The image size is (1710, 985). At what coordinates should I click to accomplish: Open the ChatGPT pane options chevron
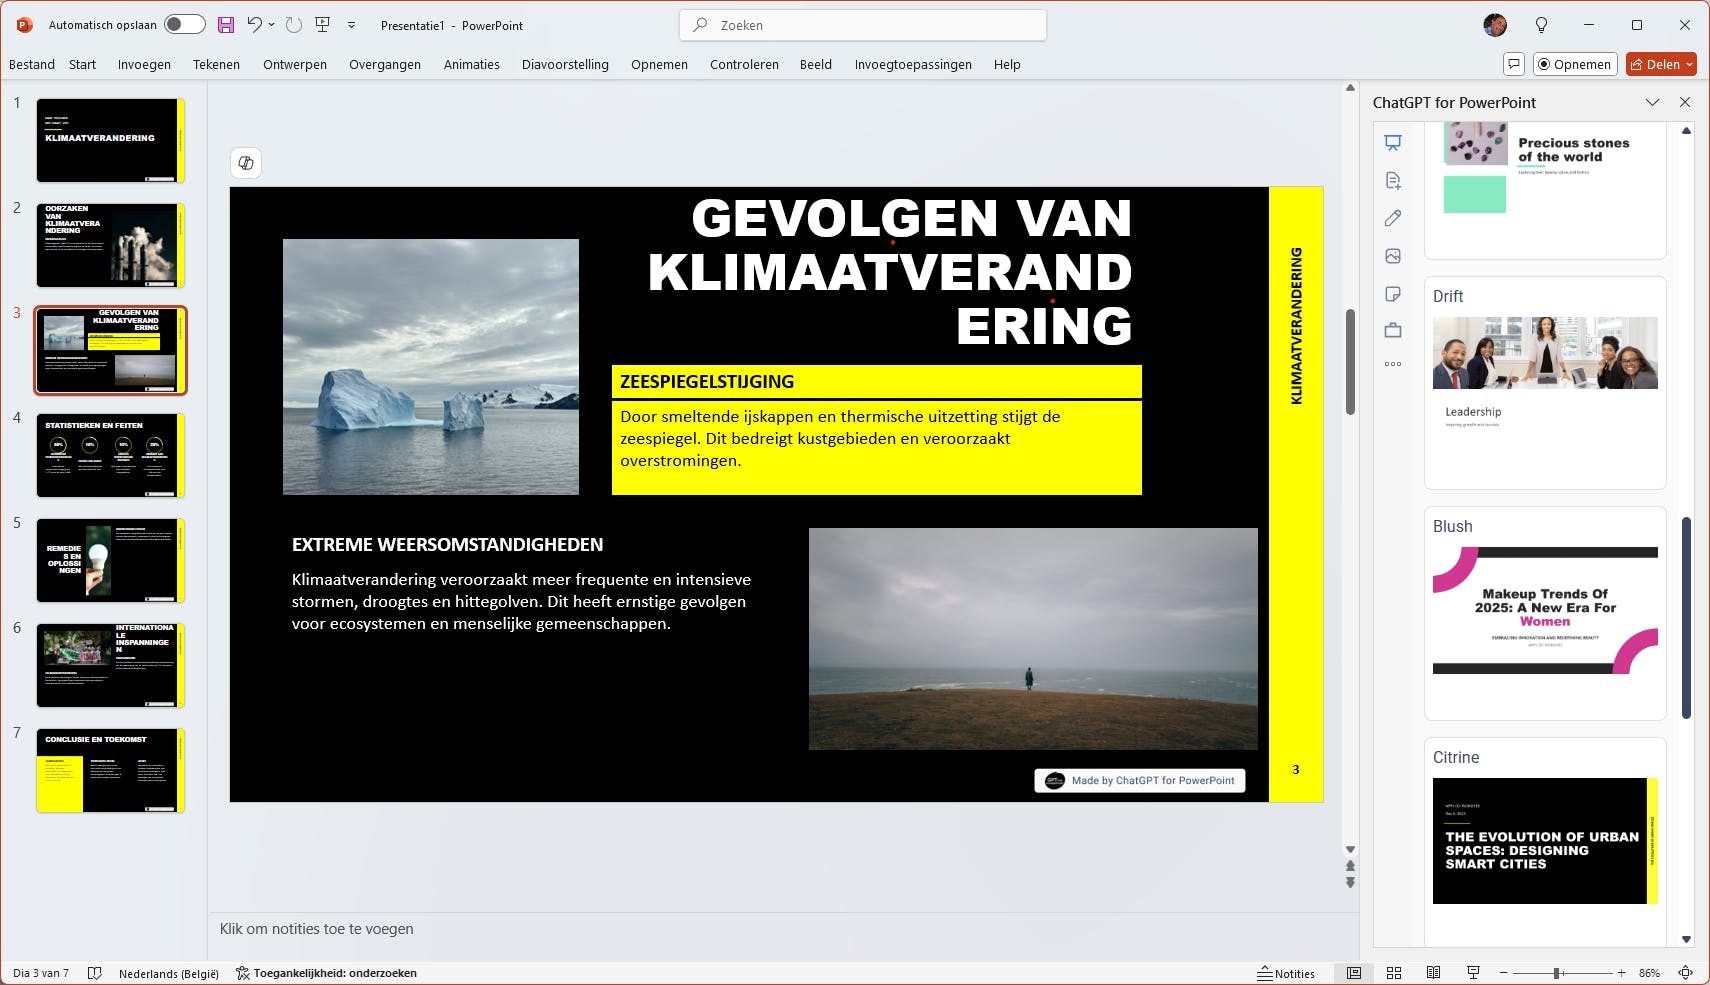pyautogui.click(x=1652, y=102)
